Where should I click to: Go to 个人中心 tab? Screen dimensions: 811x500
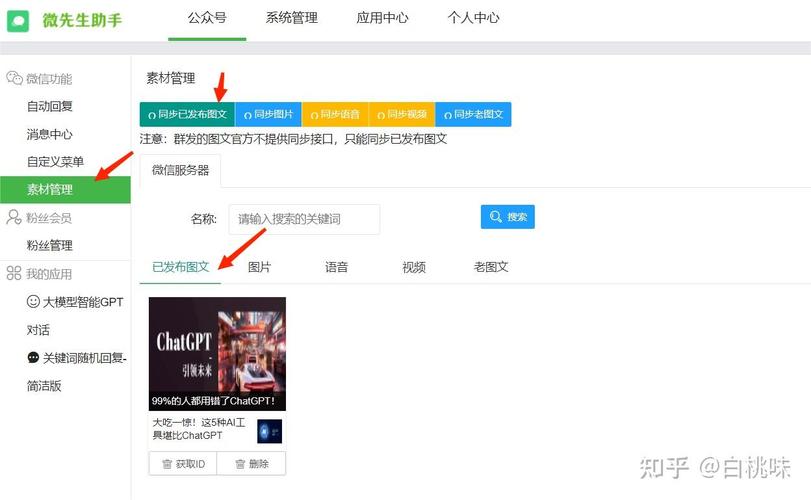pyautogui.click(x=473, y=18)
